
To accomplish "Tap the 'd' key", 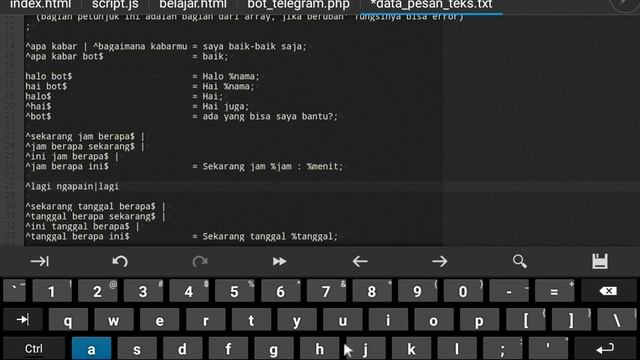I will click(182, 349).
